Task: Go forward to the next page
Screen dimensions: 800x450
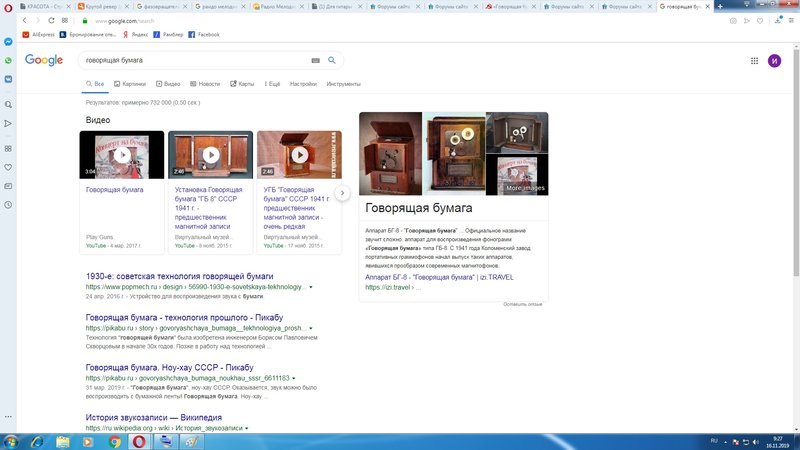Action: 37,20
